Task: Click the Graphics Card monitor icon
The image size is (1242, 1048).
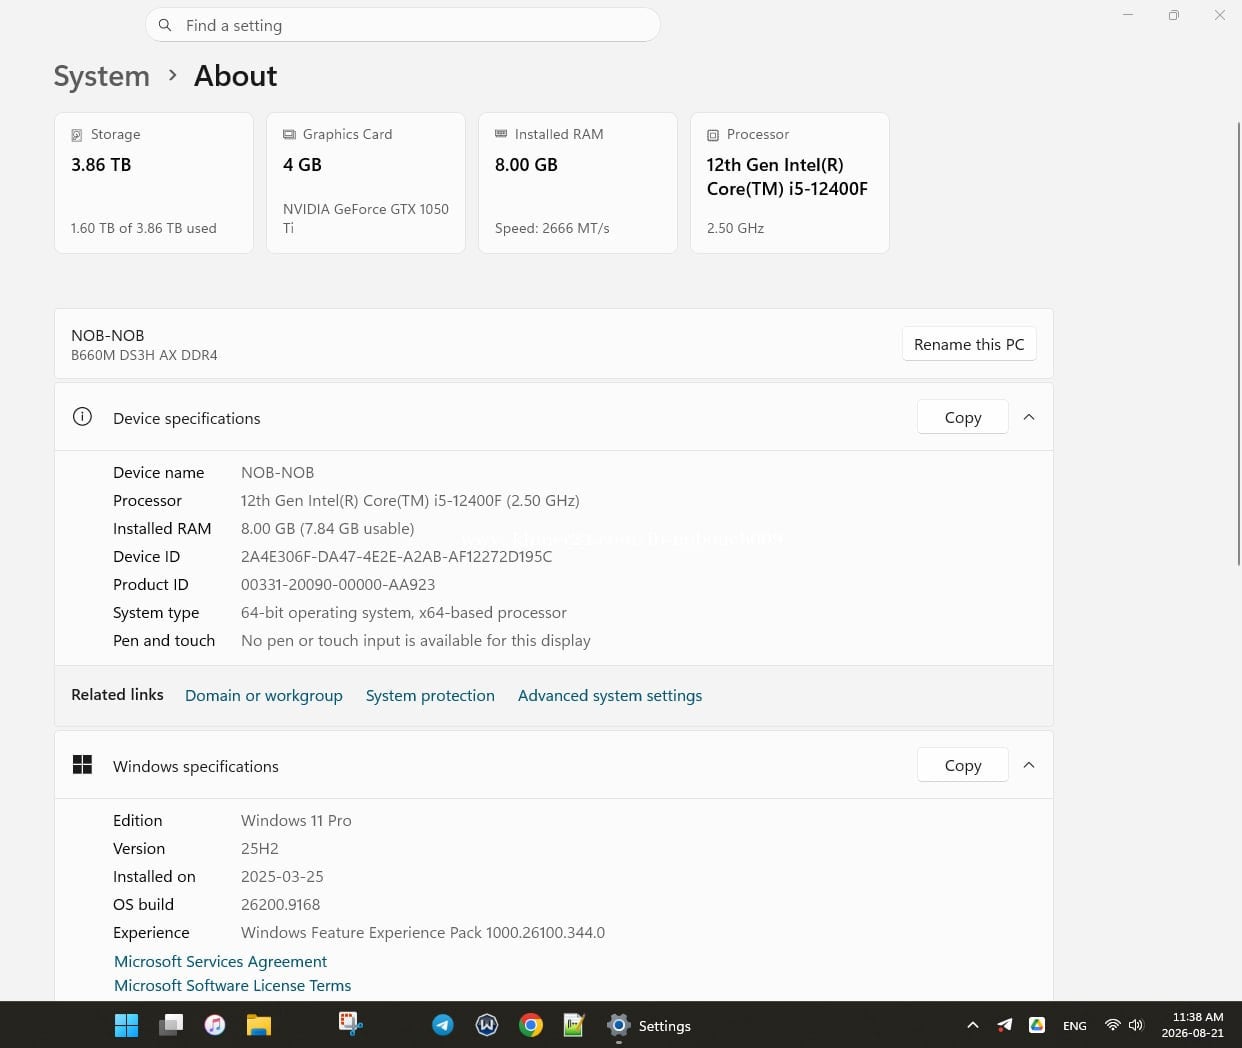Action: pyautogui.click(x=289, y=134)
